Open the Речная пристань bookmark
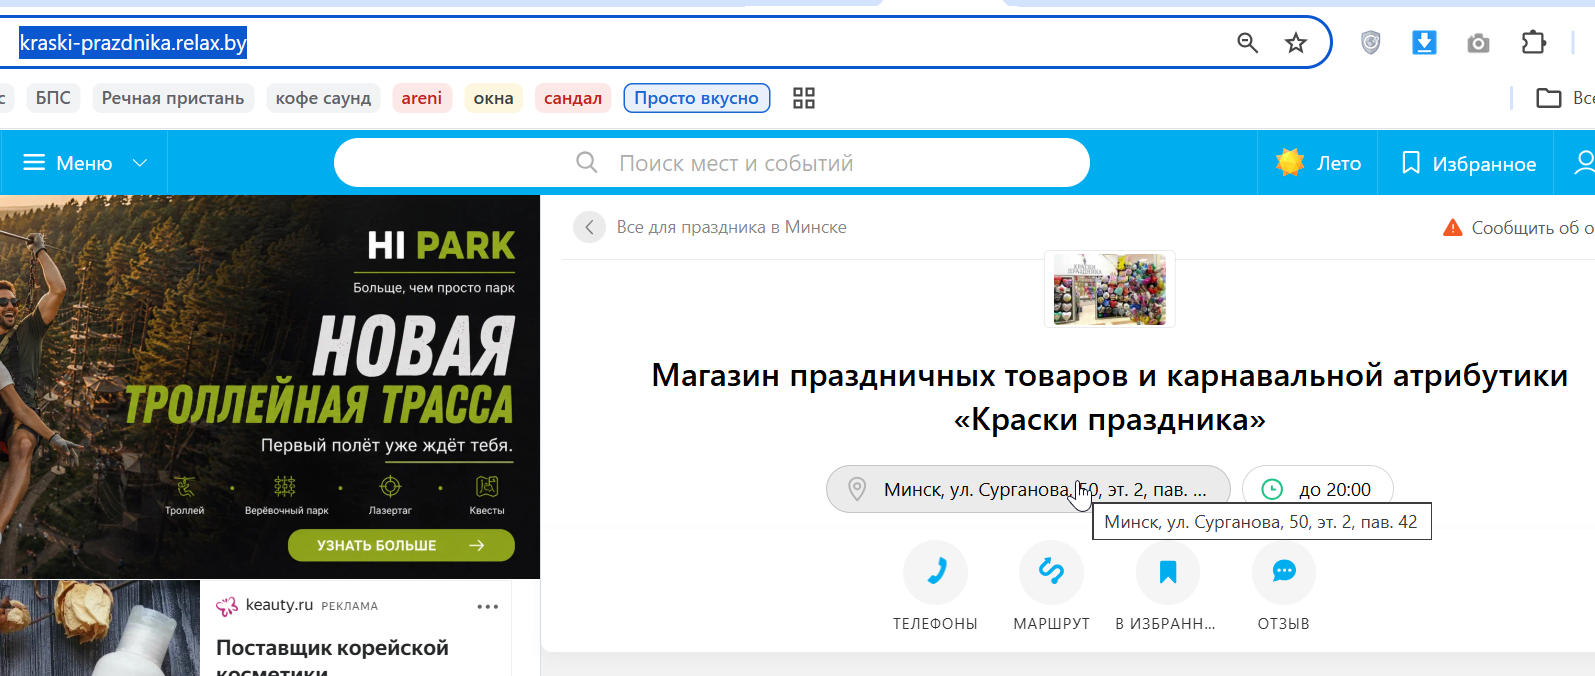Screen dimensions: 1595x676 [x=173, y=98]
